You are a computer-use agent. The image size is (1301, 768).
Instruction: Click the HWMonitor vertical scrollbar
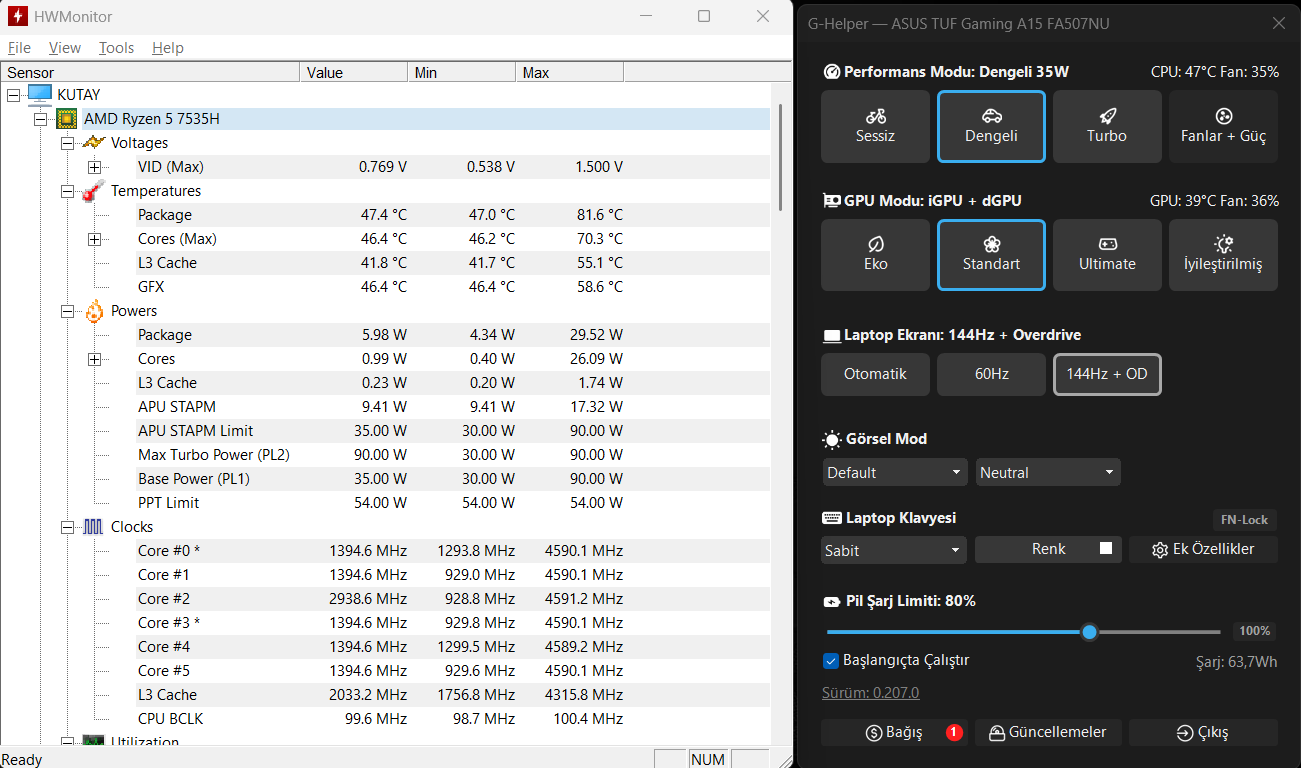click(781, 157)
